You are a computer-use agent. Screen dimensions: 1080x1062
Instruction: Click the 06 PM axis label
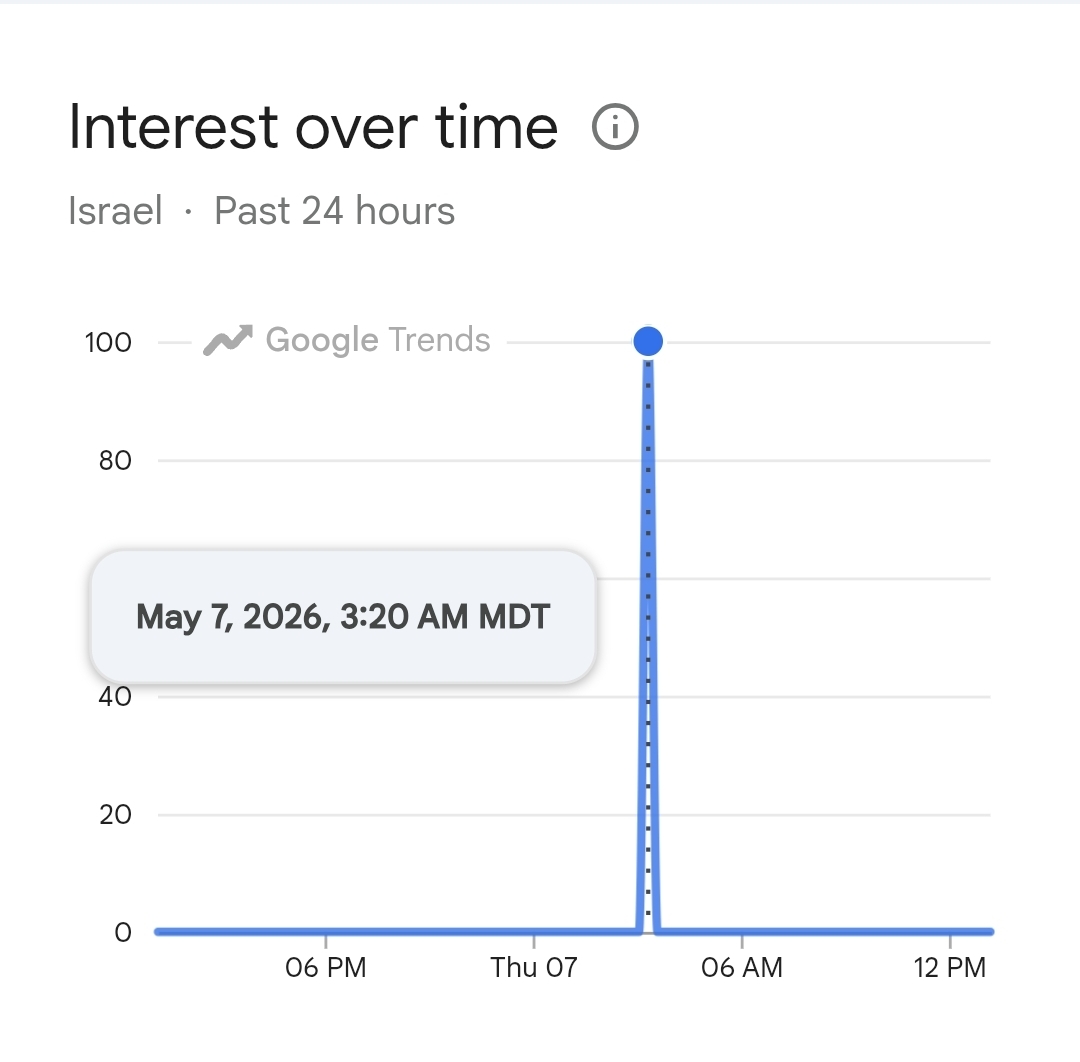click(x=326, y=968)
